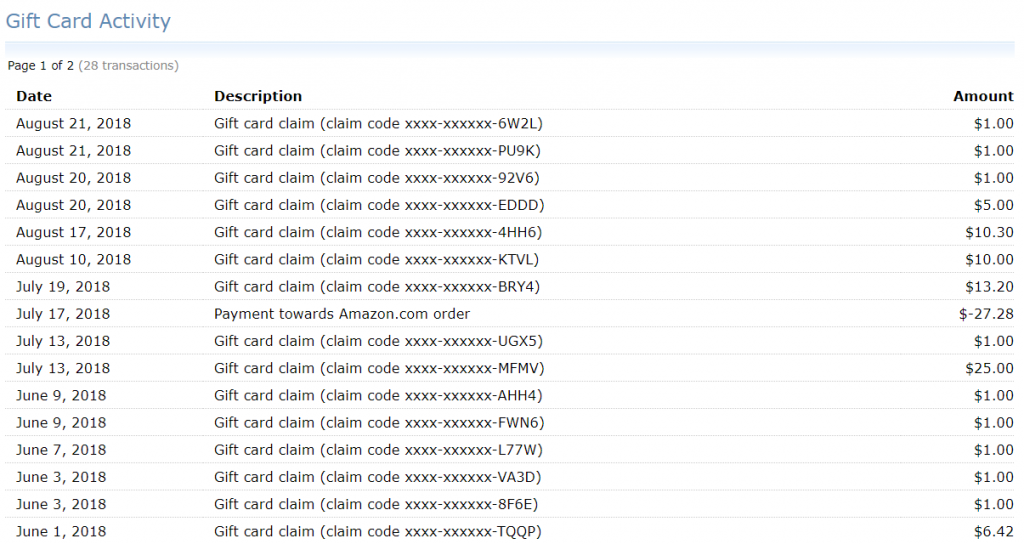
Task: Click the July 19, 2018 date
Action: 63,287
